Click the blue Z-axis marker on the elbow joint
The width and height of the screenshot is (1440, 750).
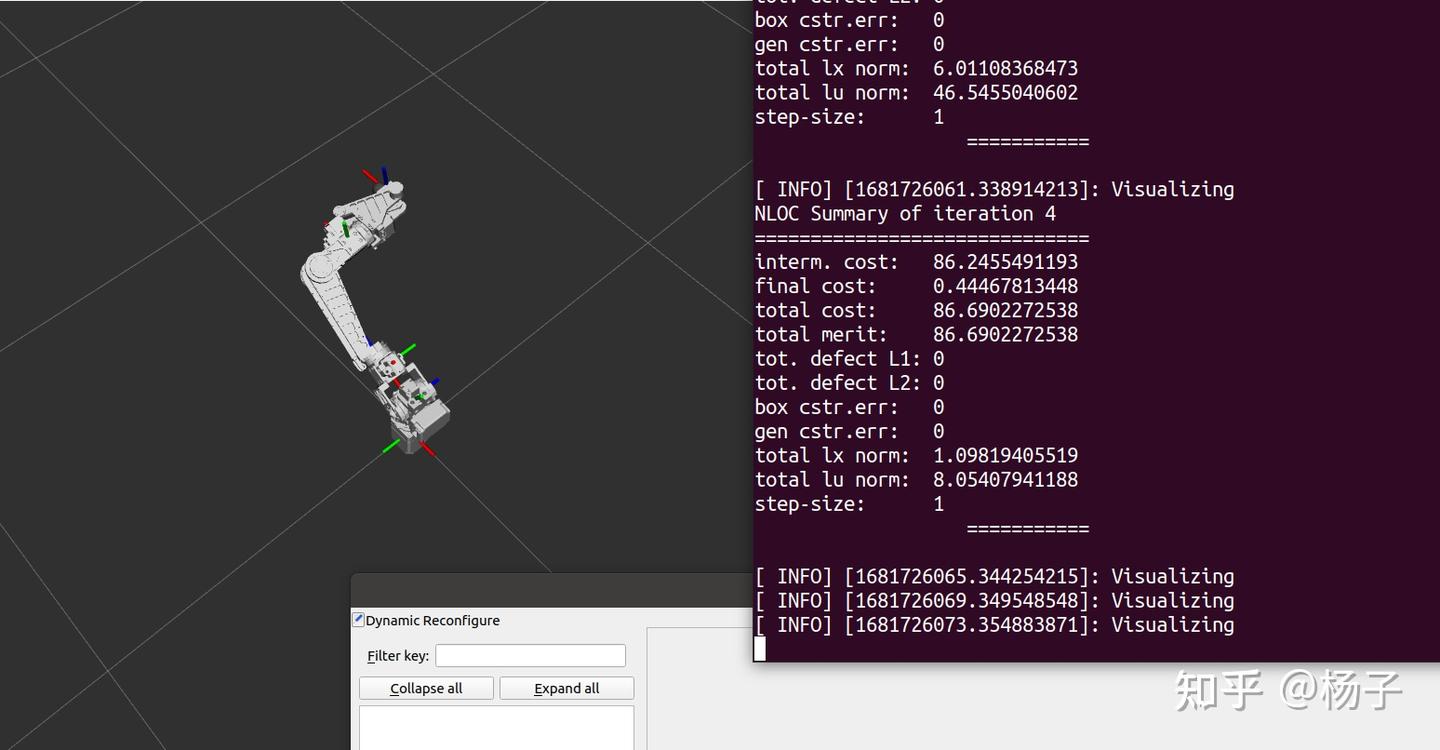(369, 340)
